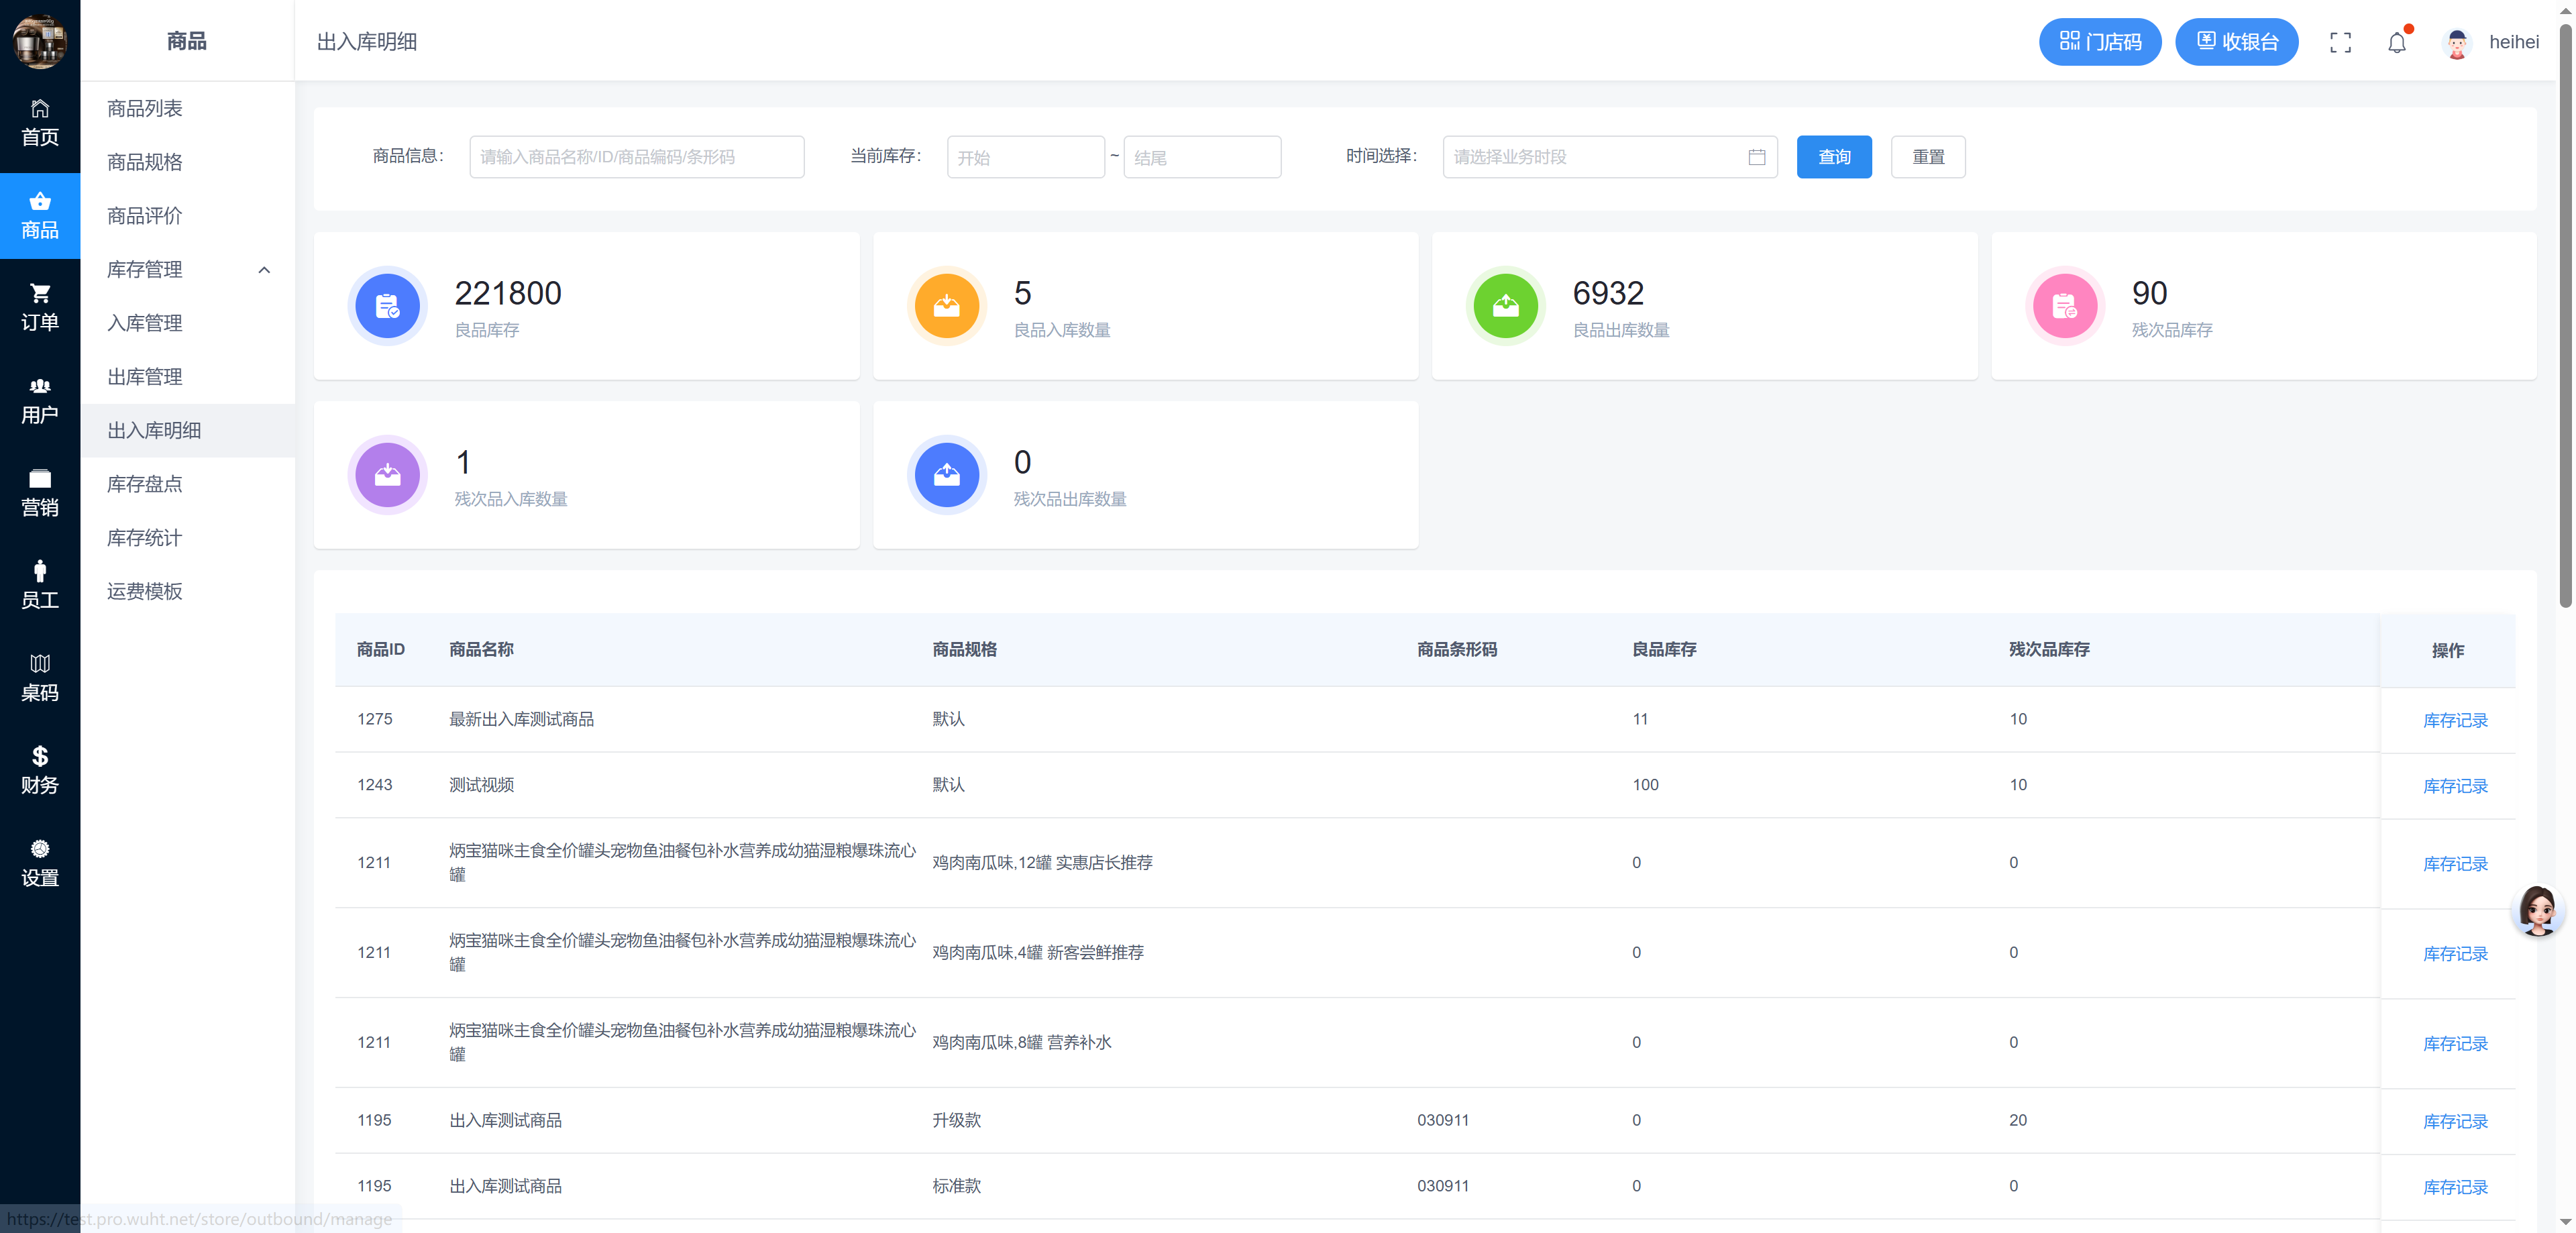Collapse the 库存管理 submenu chevron
2576x1233 pixels.
tap(264, 270)
